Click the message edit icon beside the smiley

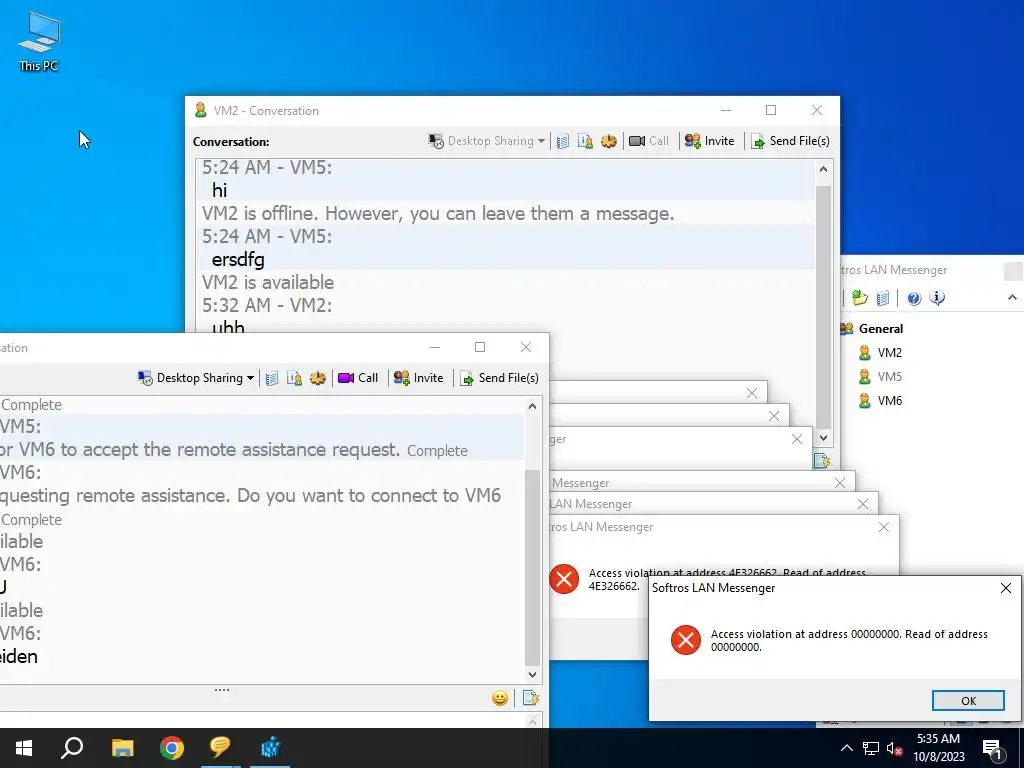[530, 698]
